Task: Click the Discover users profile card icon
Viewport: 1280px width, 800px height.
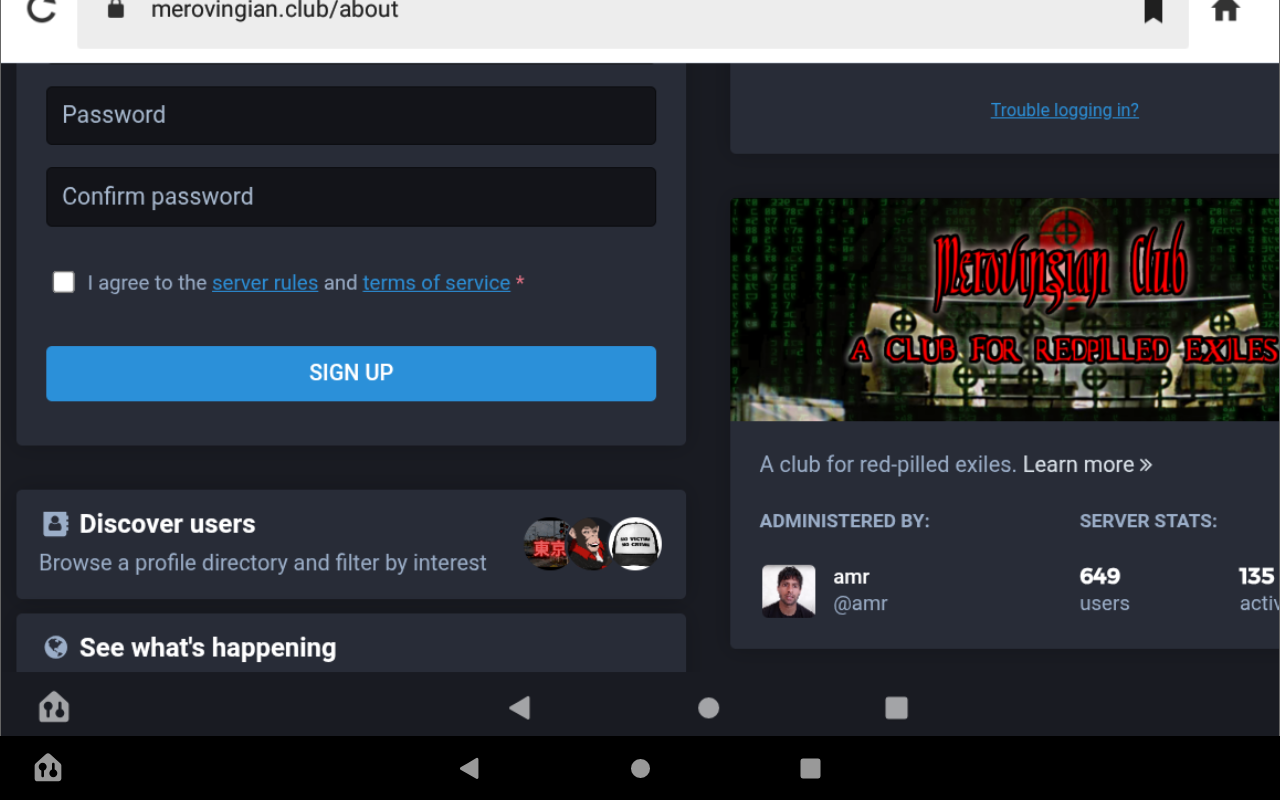Action: pos(56,523)
